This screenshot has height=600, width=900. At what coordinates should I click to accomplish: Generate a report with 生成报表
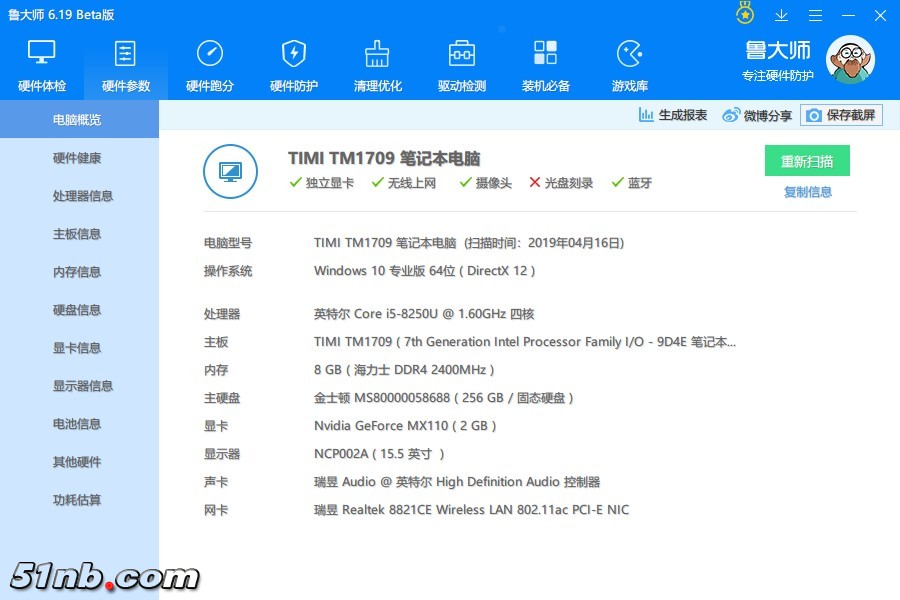click(673, 115)
